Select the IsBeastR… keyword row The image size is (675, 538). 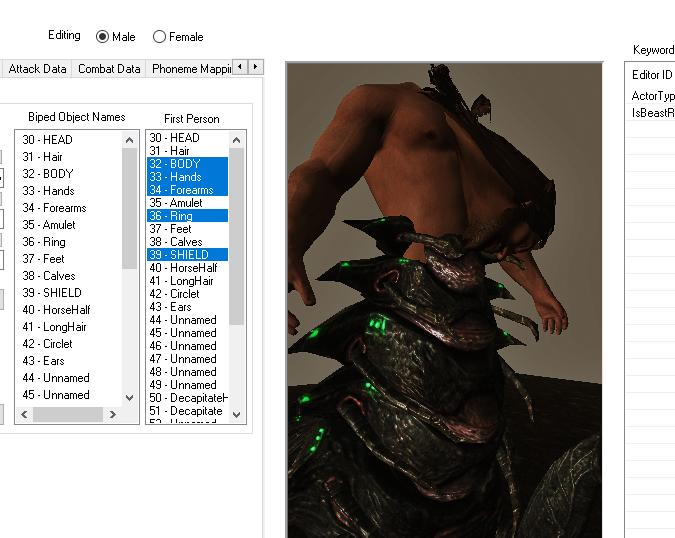point(650,112)
